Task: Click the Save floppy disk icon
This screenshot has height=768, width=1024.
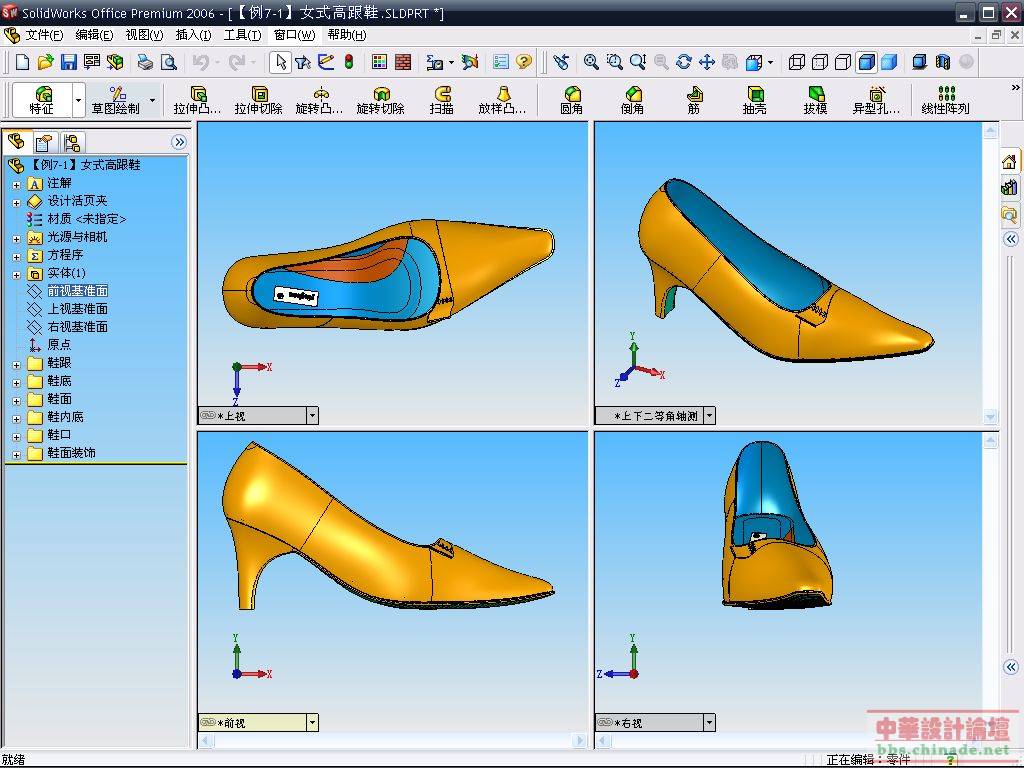Action: click(69, 62)
